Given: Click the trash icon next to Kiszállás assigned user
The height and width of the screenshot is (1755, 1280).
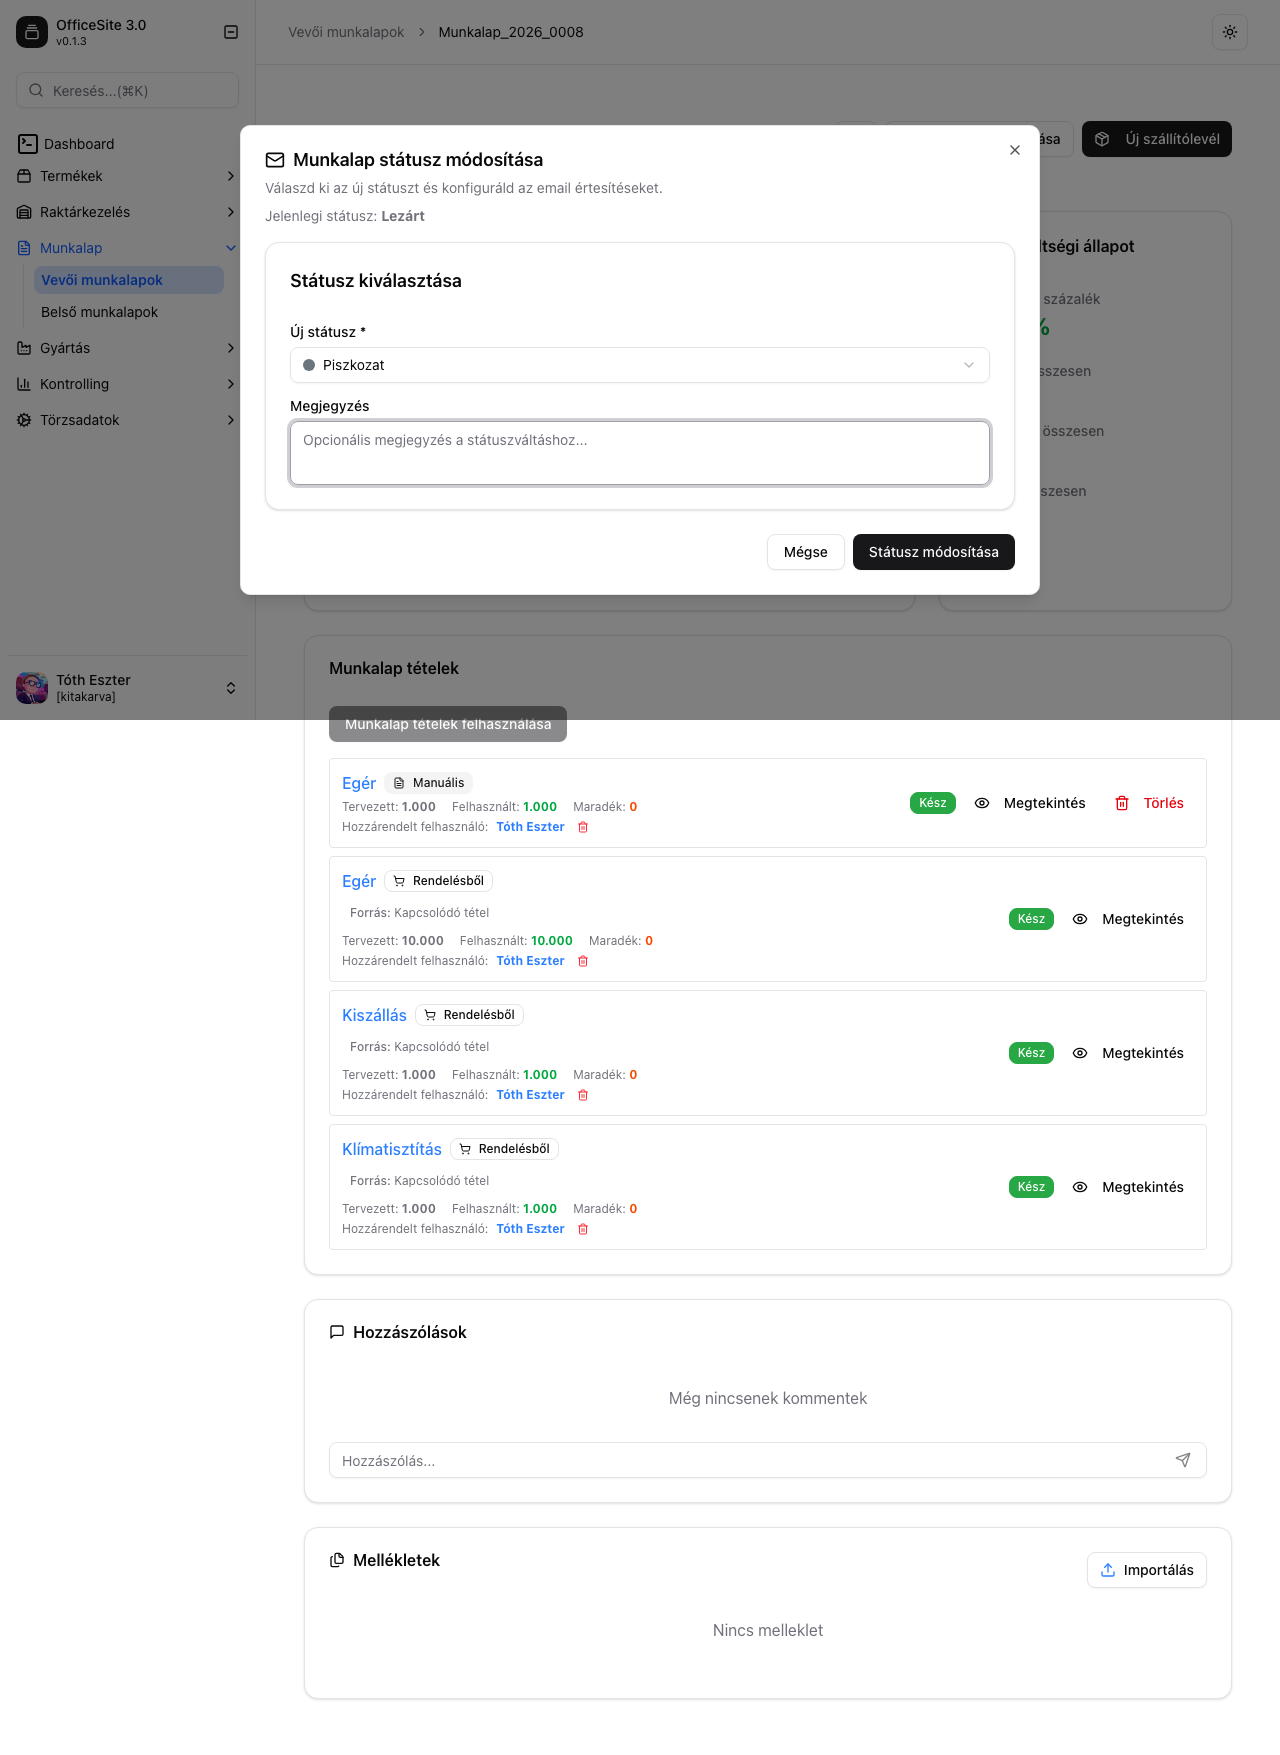Looking at the screenshot, I should tap(583, 1095).
